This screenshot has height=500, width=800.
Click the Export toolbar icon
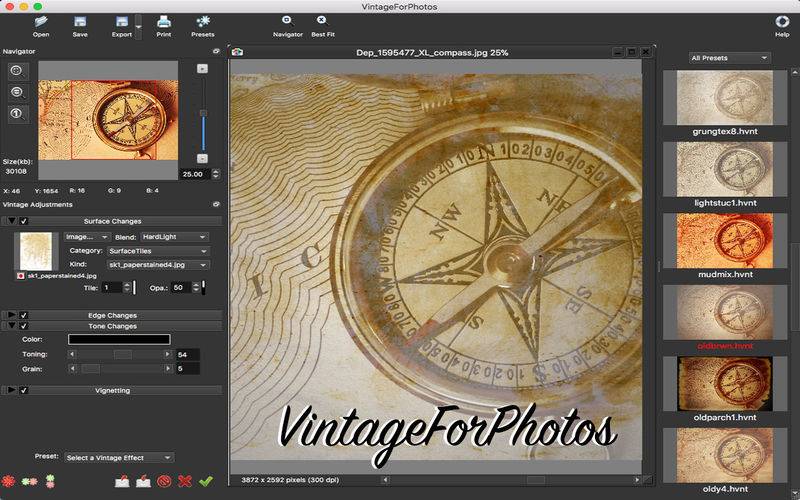121,21
